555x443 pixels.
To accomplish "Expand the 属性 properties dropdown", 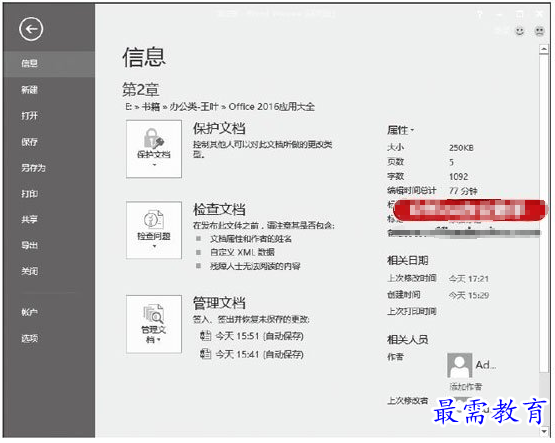I will pyautogui.click(x=401, y=130).
